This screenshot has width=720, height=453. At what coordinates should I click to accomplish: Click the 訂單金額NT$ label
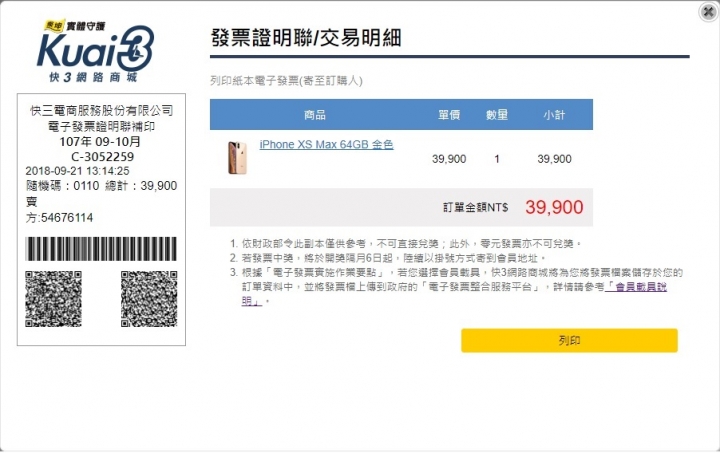click(475, 208)
